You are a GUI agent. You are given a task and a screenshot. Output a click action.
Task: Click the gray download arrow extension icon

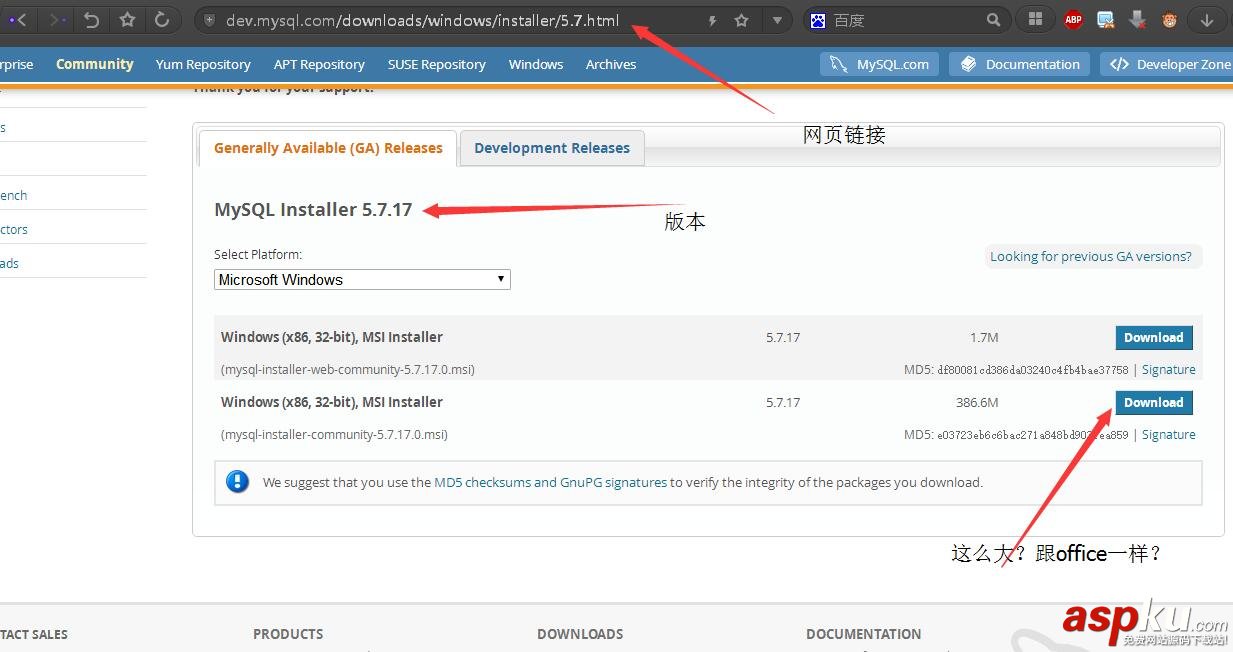coord(1137,19)
